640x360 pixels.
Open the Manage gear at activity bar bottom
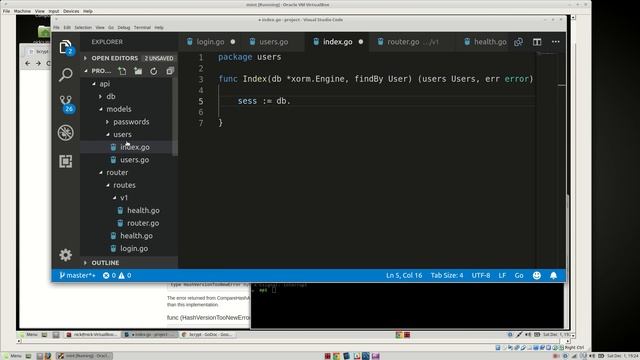[x=66, y=255]
